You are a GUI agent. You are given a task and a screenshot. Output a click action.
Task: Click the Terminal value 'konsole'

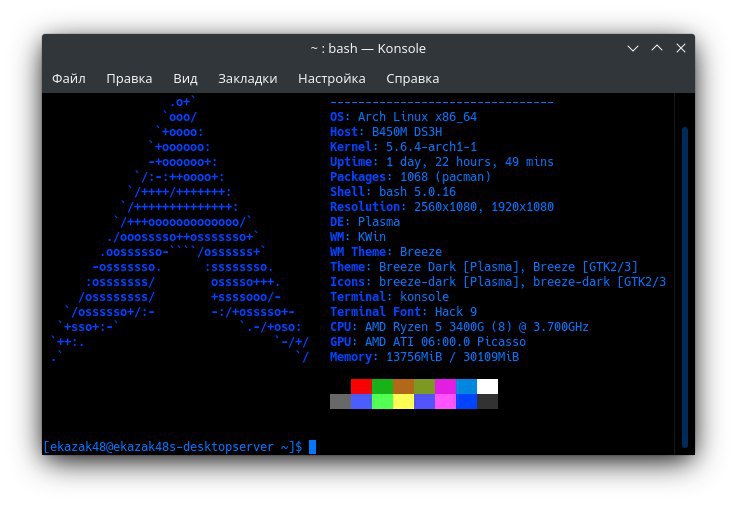(x=424, y=297)
